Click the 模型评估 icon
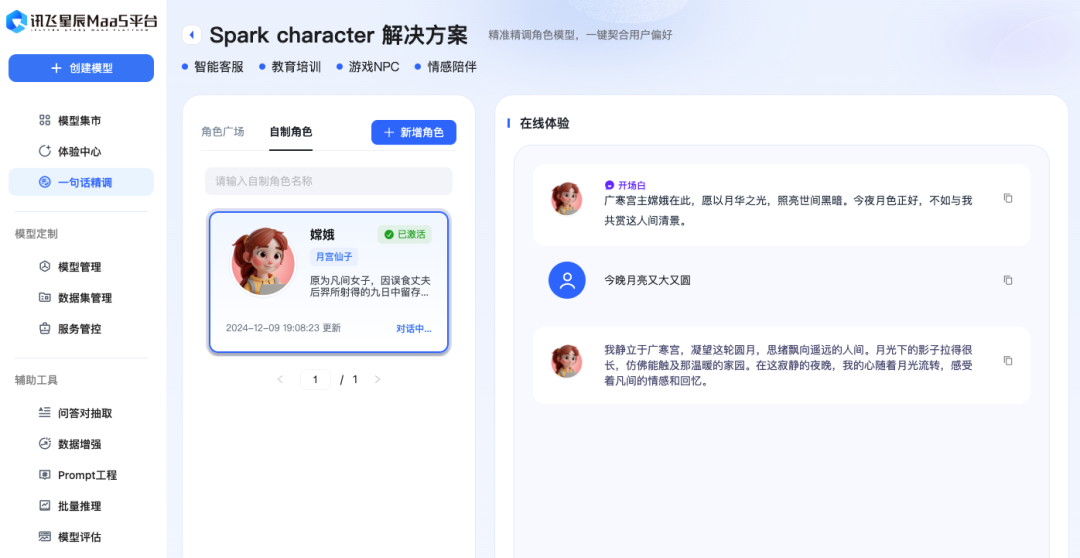Image resolution: width=1080 pixels, height=558 pixels. pos(45,537)
